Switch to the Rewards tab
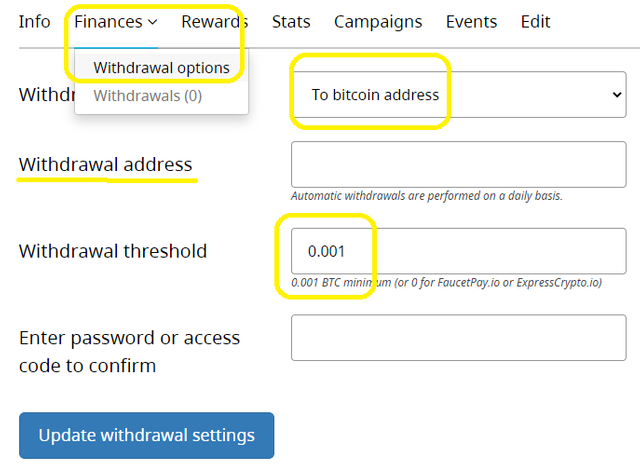Screen dimensions: 640x466 (214, 22)
